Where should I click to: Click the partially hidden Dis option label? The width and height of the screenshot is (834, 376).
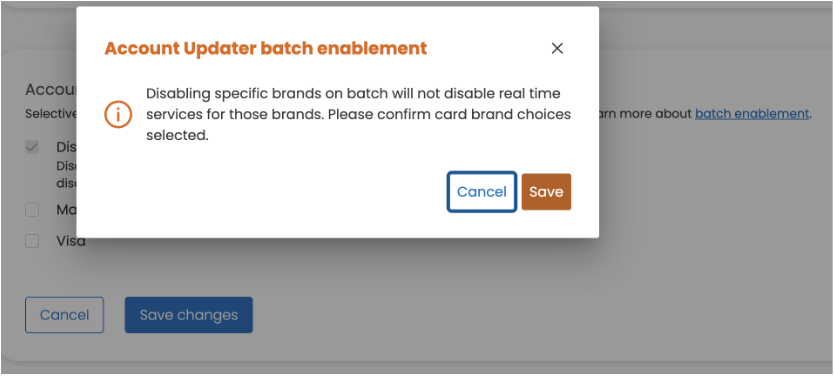[66, 147]
